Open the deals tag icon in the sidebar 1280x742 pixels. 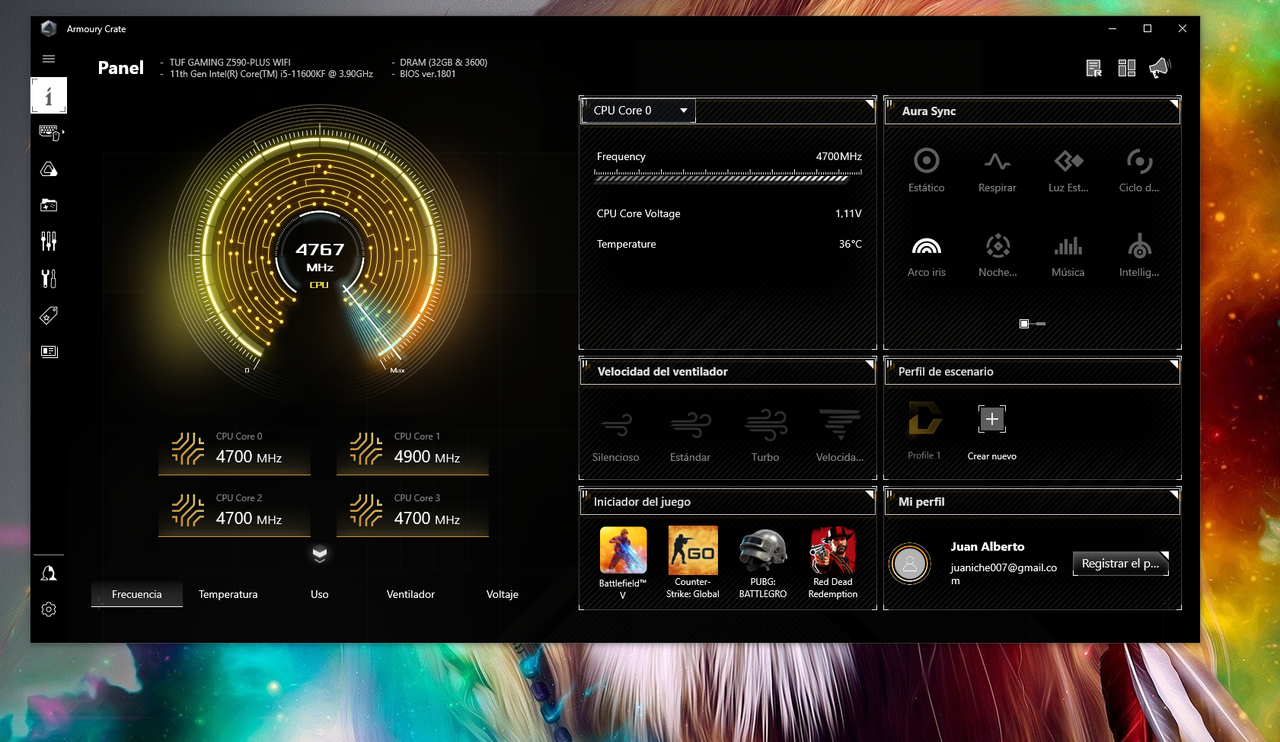pos(49,315)
